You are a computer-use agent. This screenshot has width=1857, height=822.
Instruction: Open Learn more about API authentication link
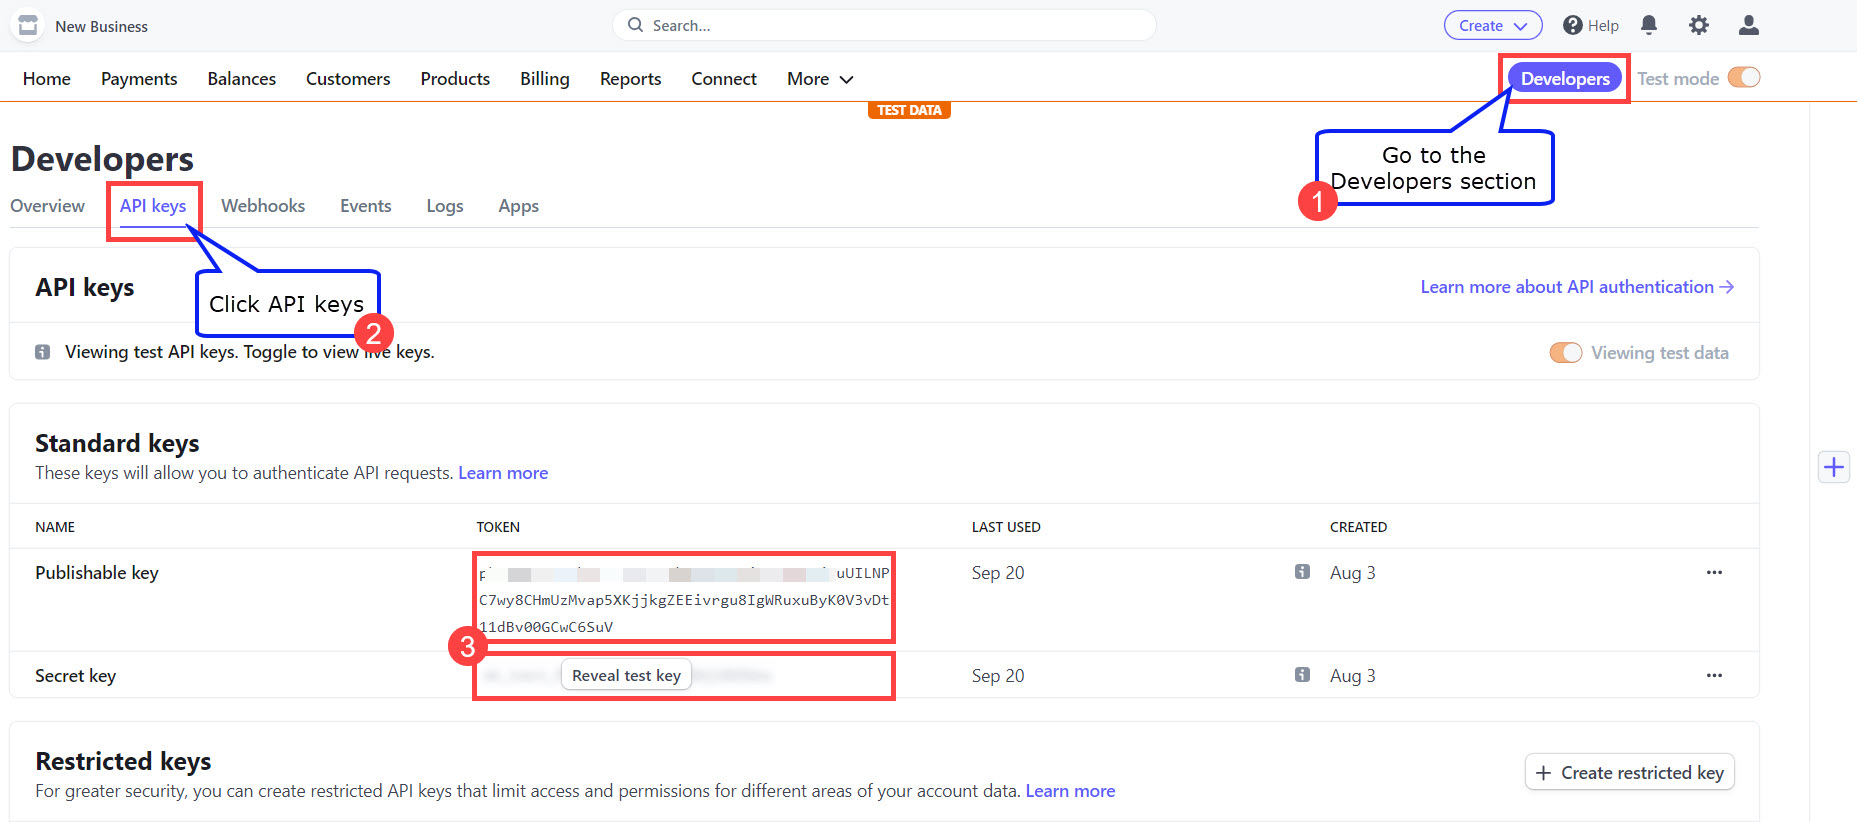coord(1576,287)
